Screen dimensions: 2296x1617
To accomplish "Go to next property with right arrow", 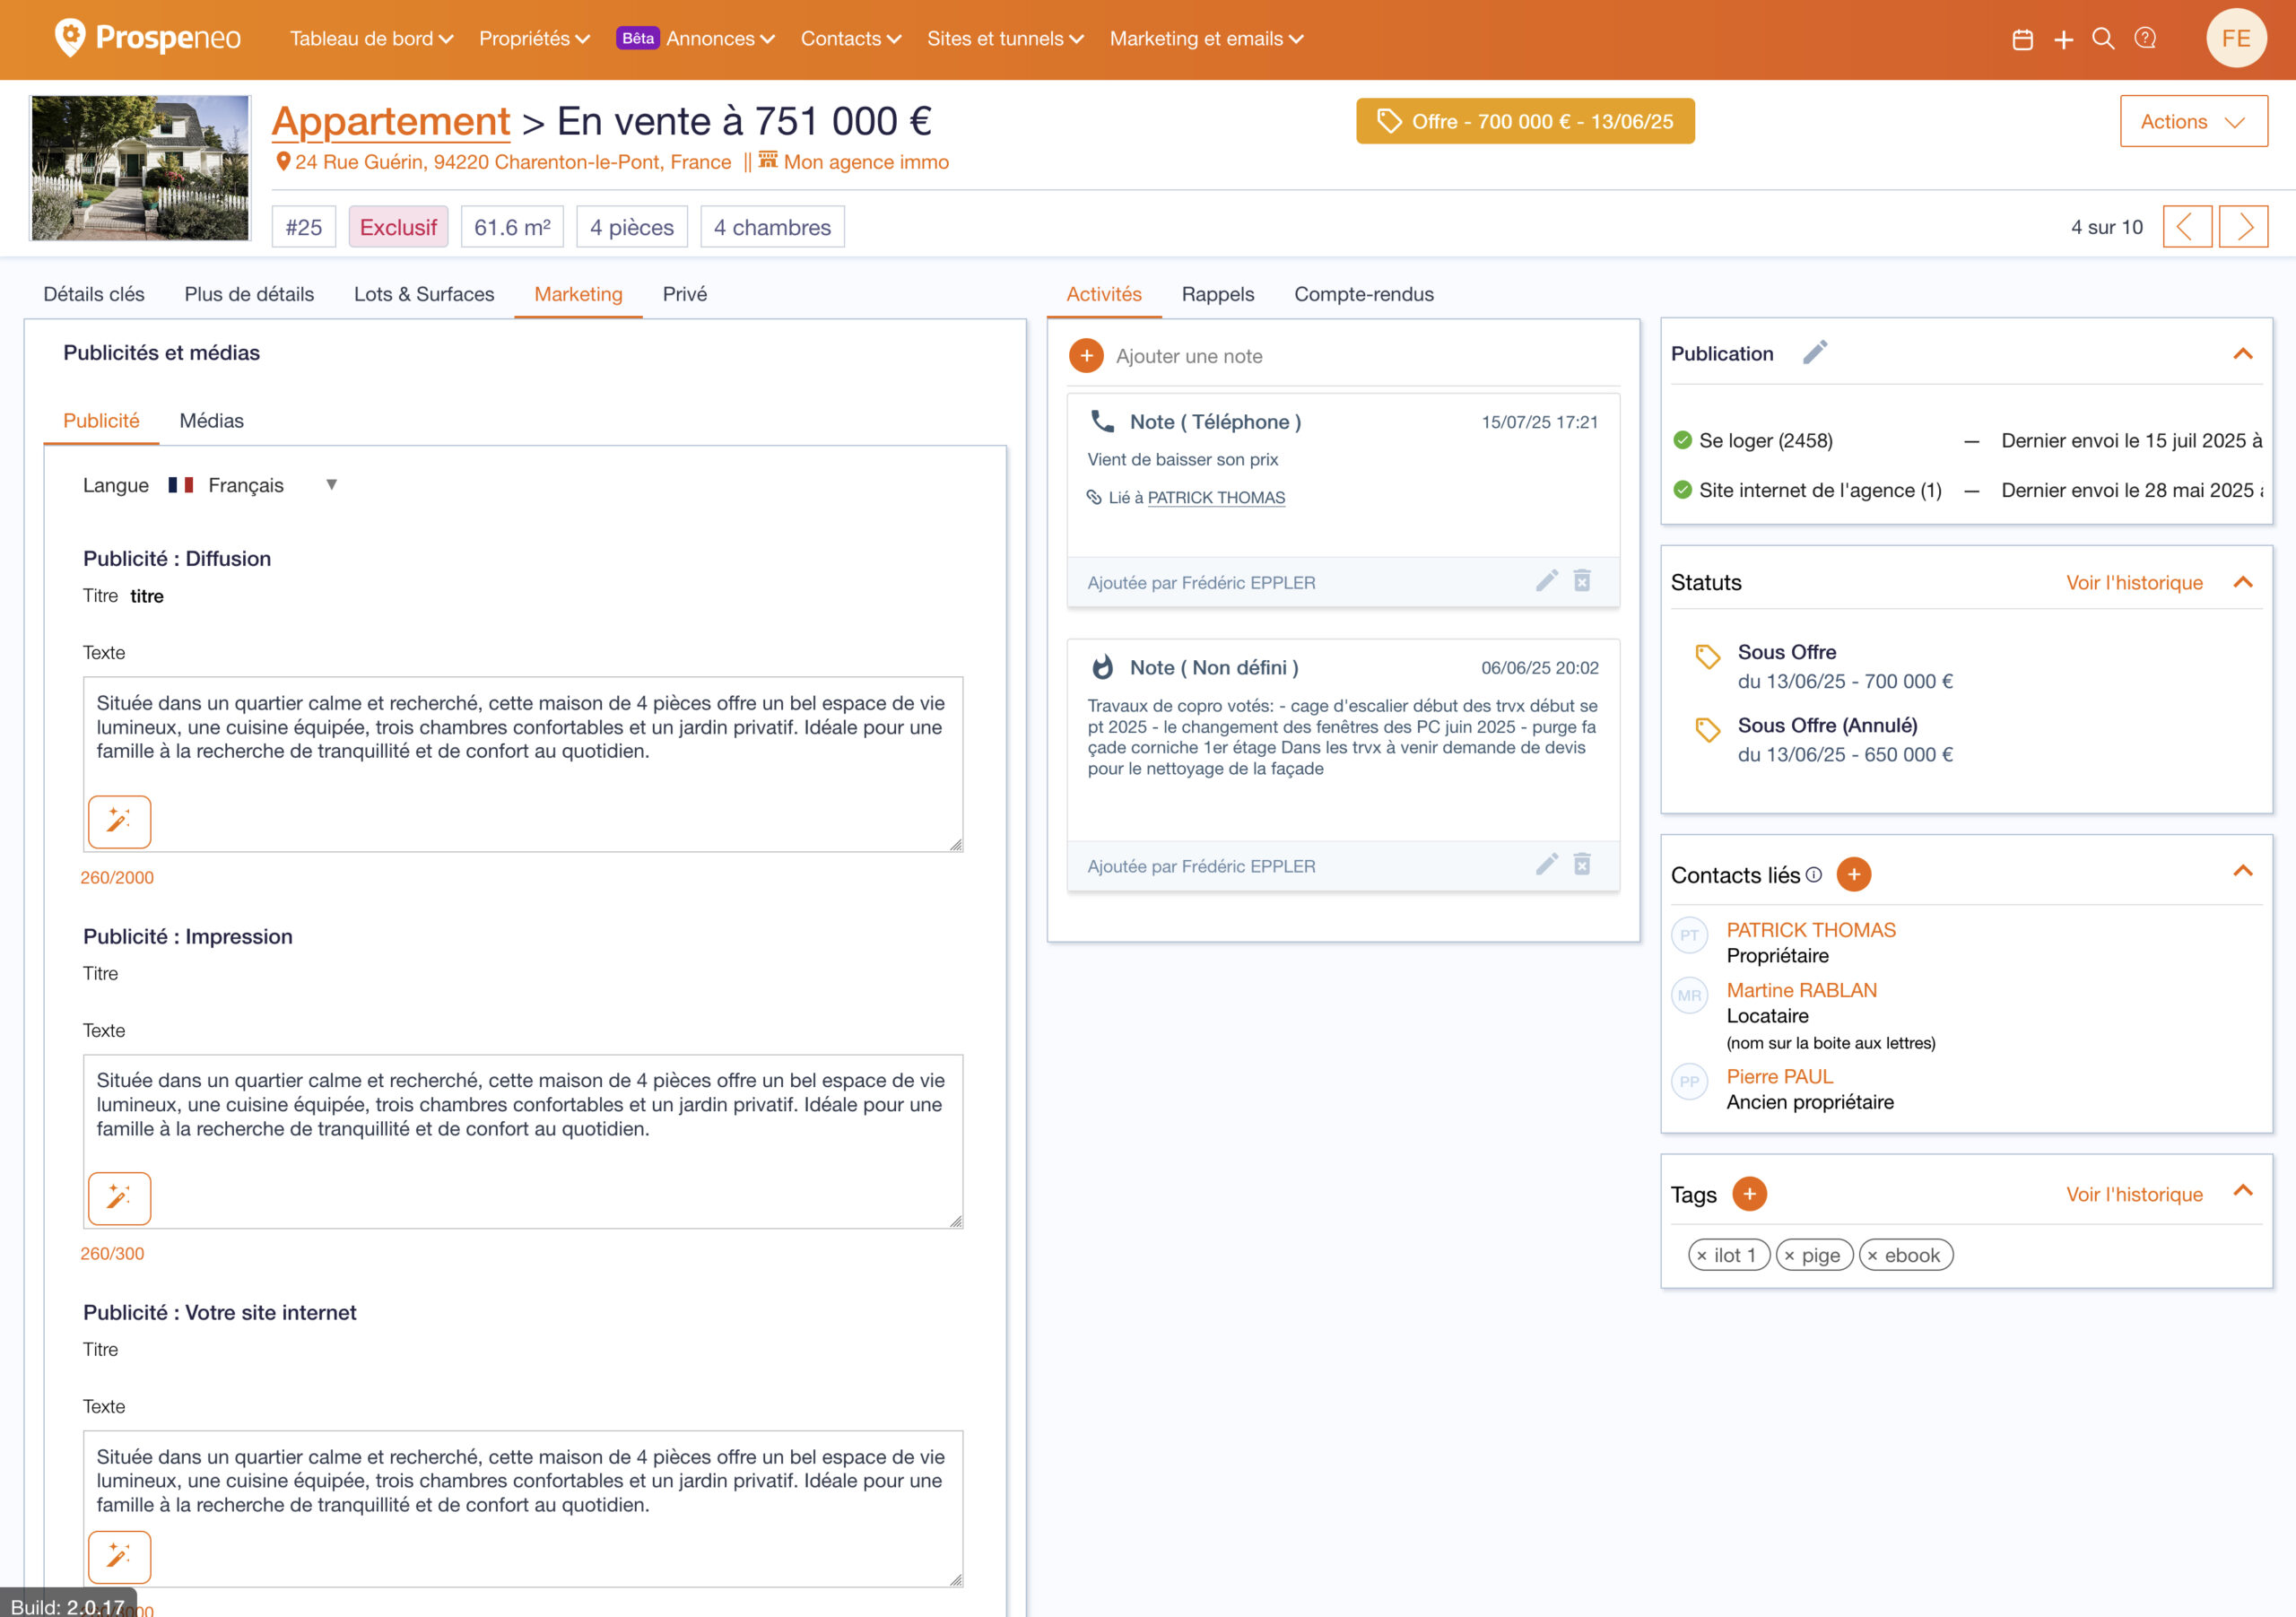I will (x=2243, y=227).
